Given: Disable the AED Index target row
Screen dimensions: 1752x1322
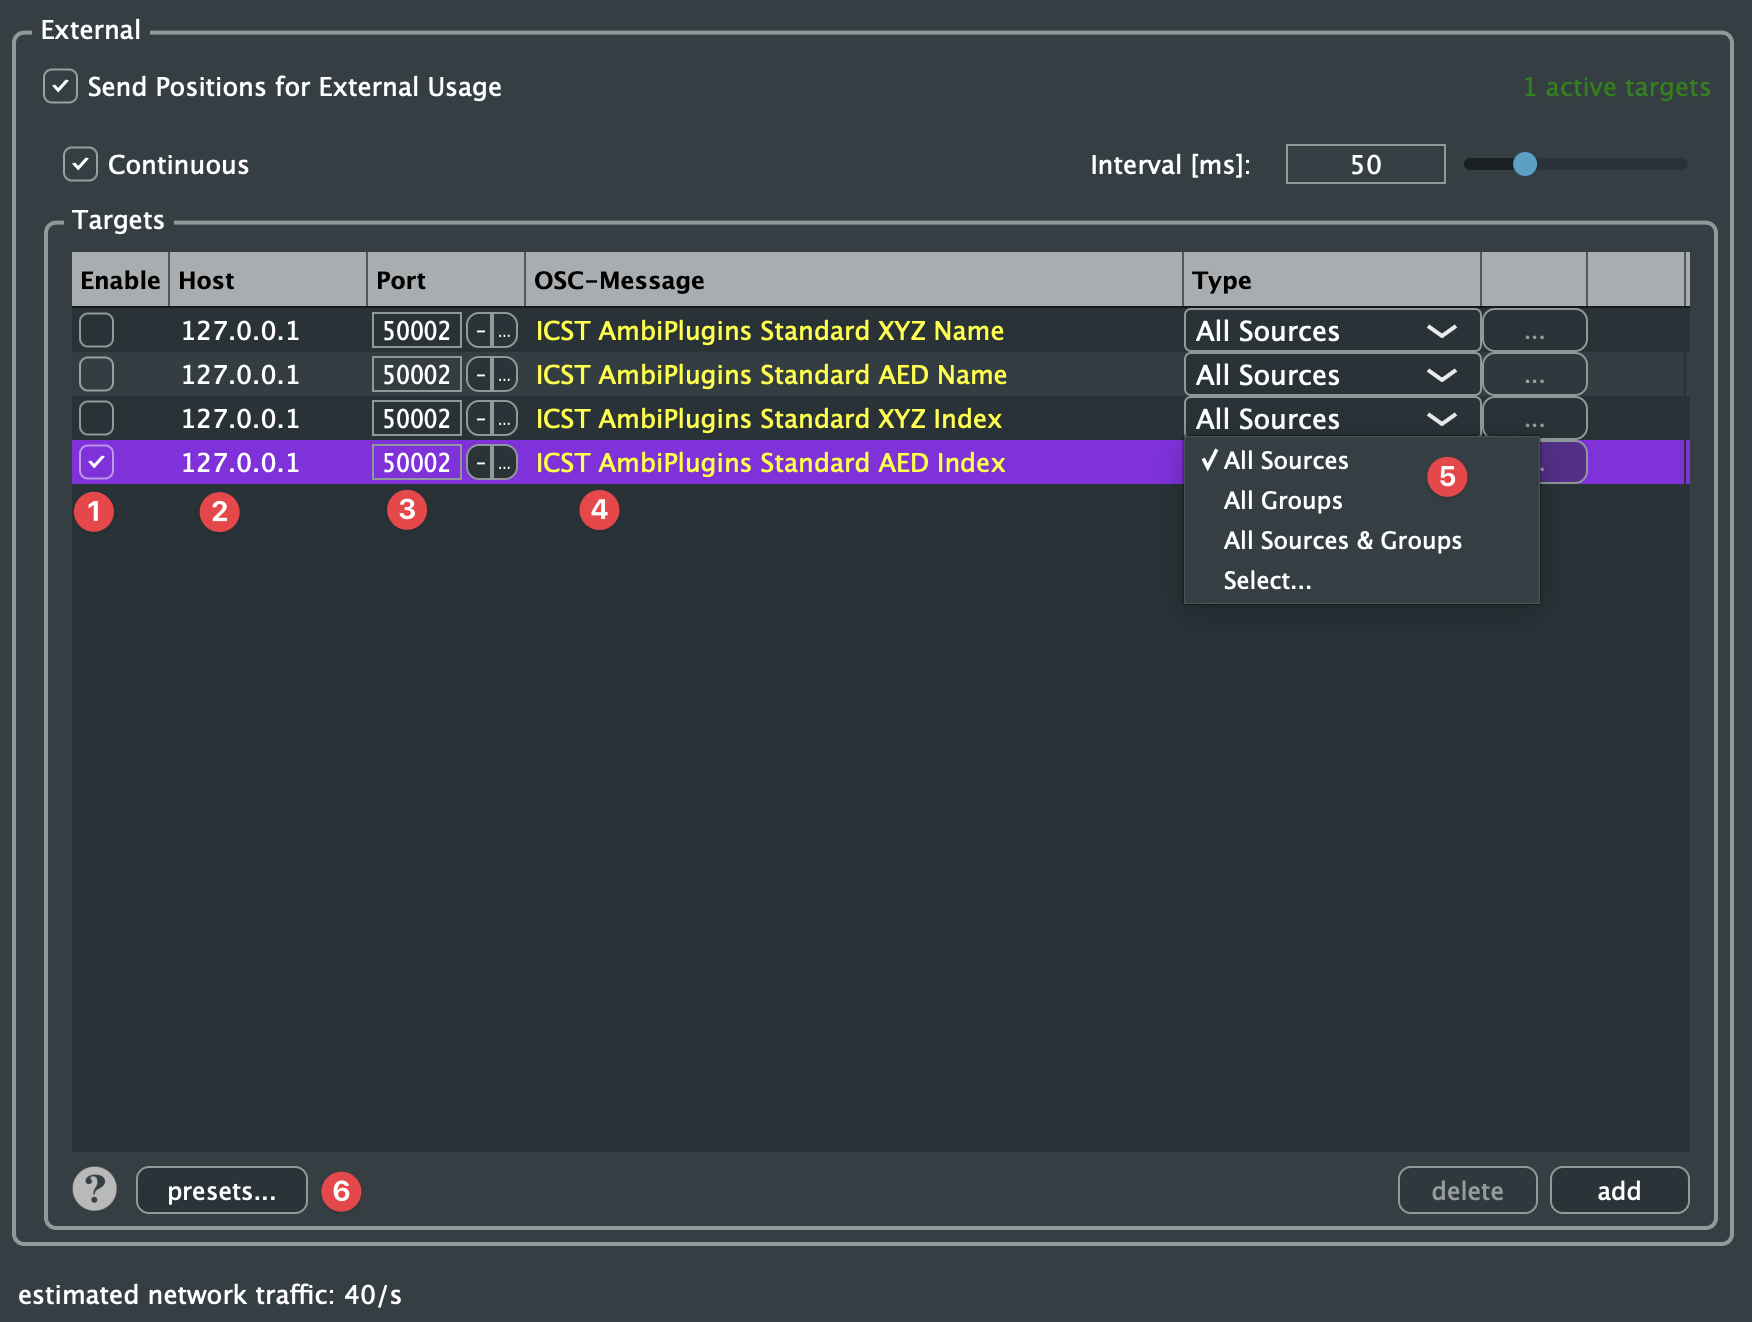Looking at the screenshot, I should [97, 462].
